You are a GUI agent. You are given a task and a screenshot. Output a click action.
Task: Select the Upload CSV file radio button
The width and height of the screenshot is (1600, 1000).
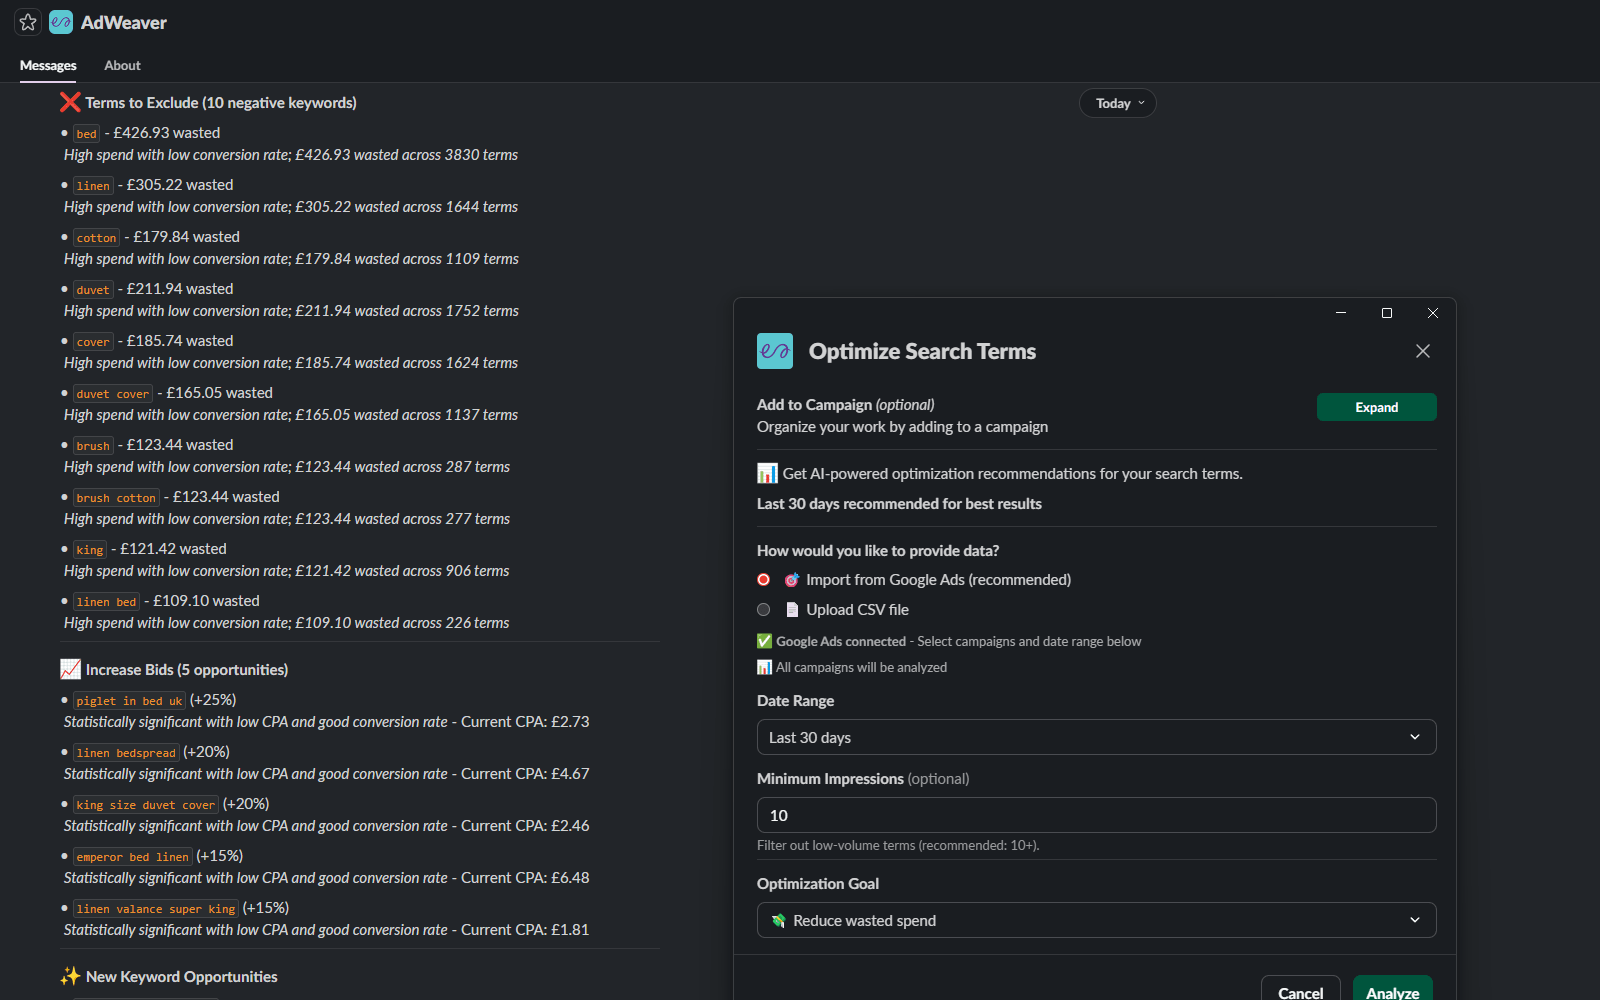pyautogui.click(x=763, y=609)
